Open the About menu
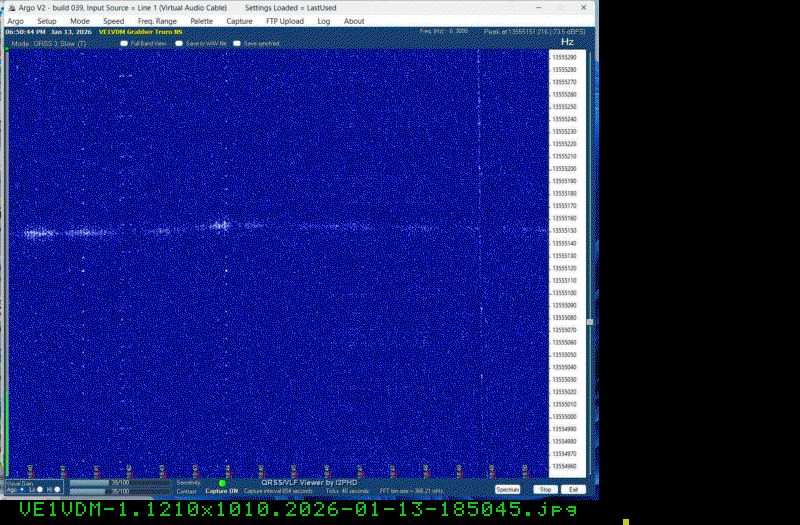The height and width of the screenshot is (525, 800). coord(354,21)
